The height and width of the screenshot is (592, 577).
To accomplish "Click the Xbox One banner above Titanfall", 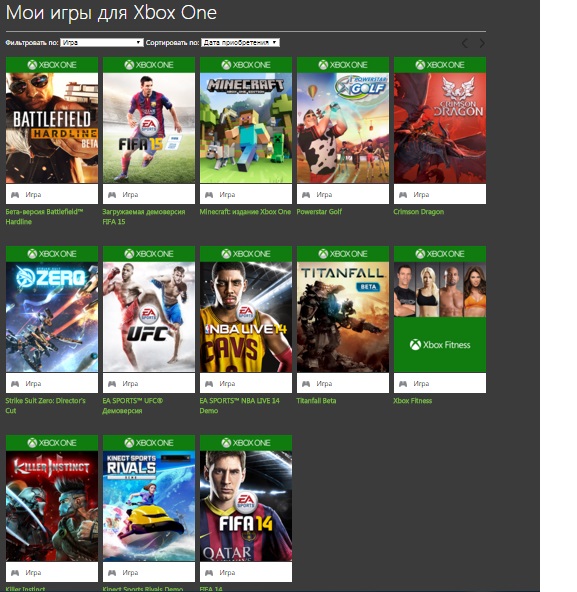I will click(343, 254).
